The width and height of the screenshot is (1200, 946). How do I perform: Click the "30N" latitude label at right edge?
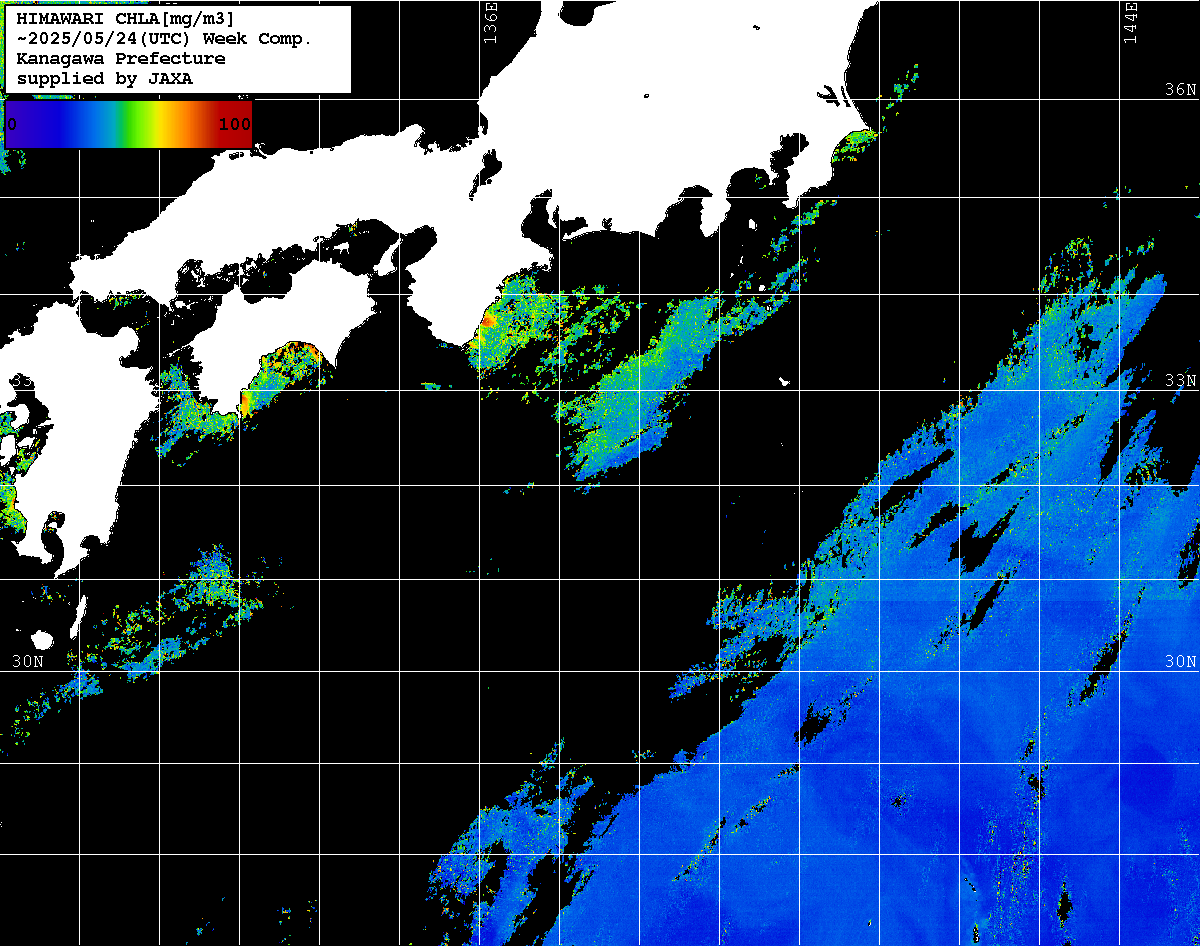(1180, 661)
